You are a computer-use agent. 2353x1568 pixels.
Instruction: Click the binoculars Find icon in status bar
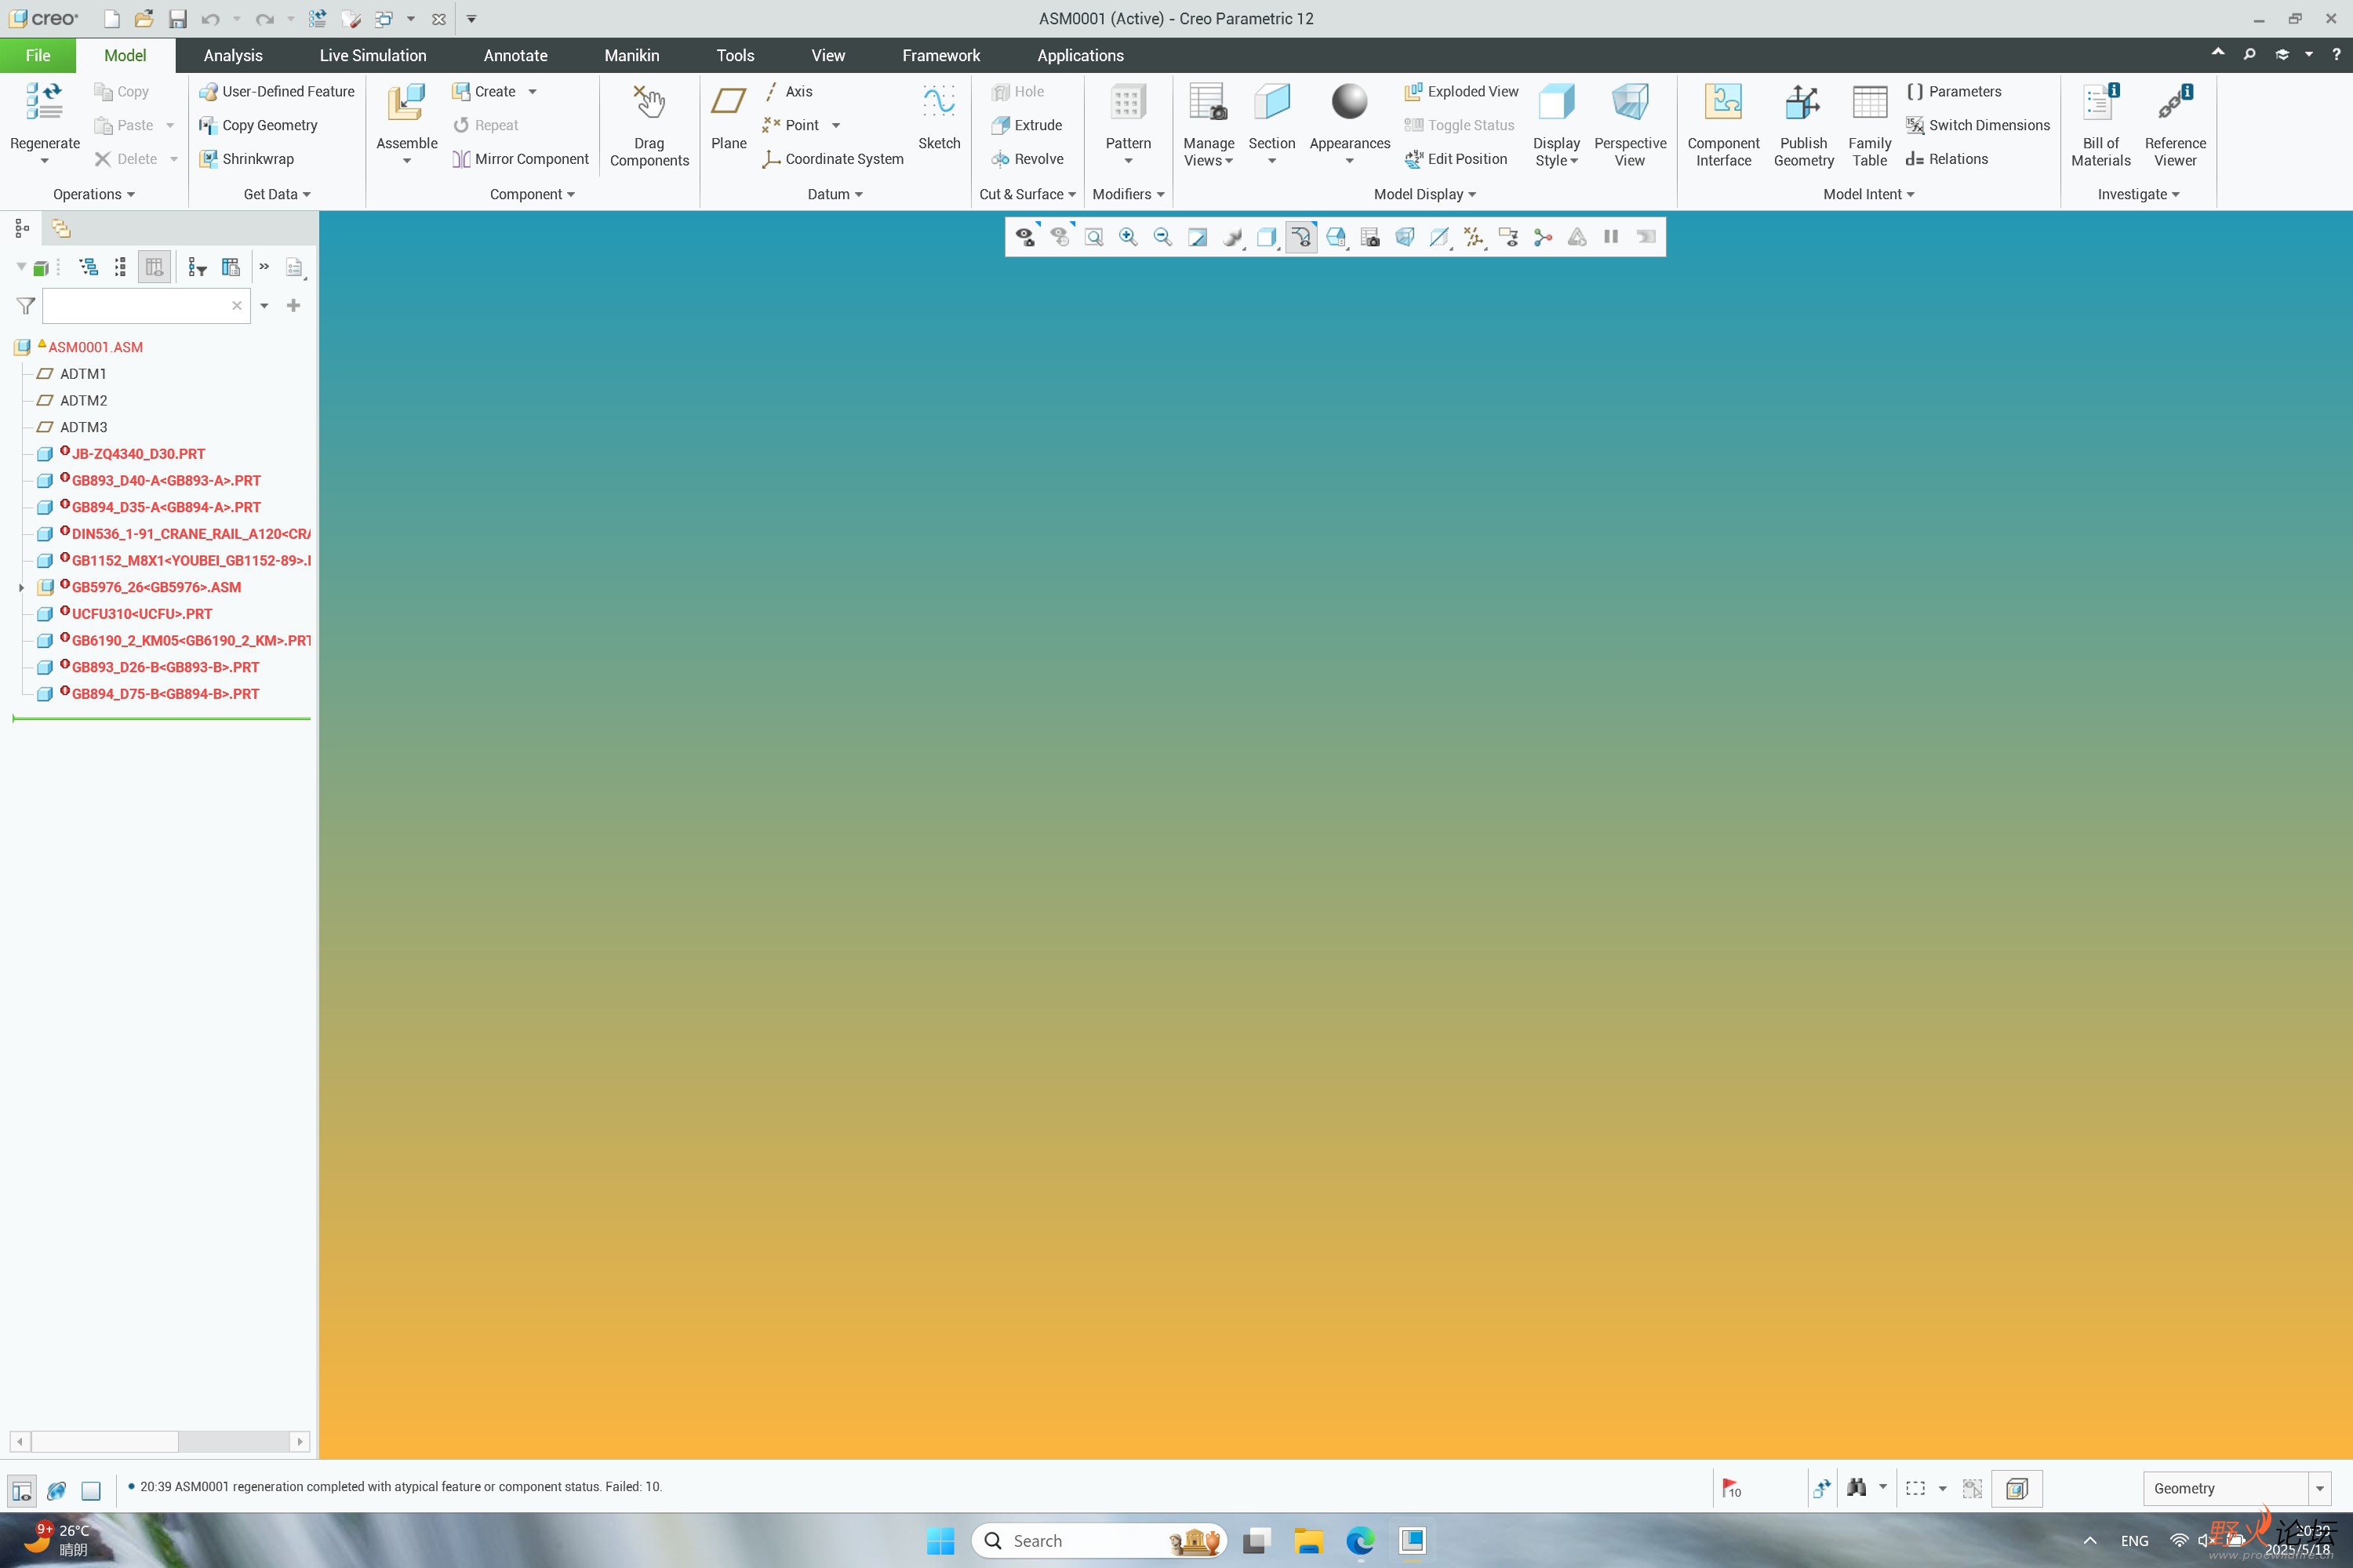1856,1488
